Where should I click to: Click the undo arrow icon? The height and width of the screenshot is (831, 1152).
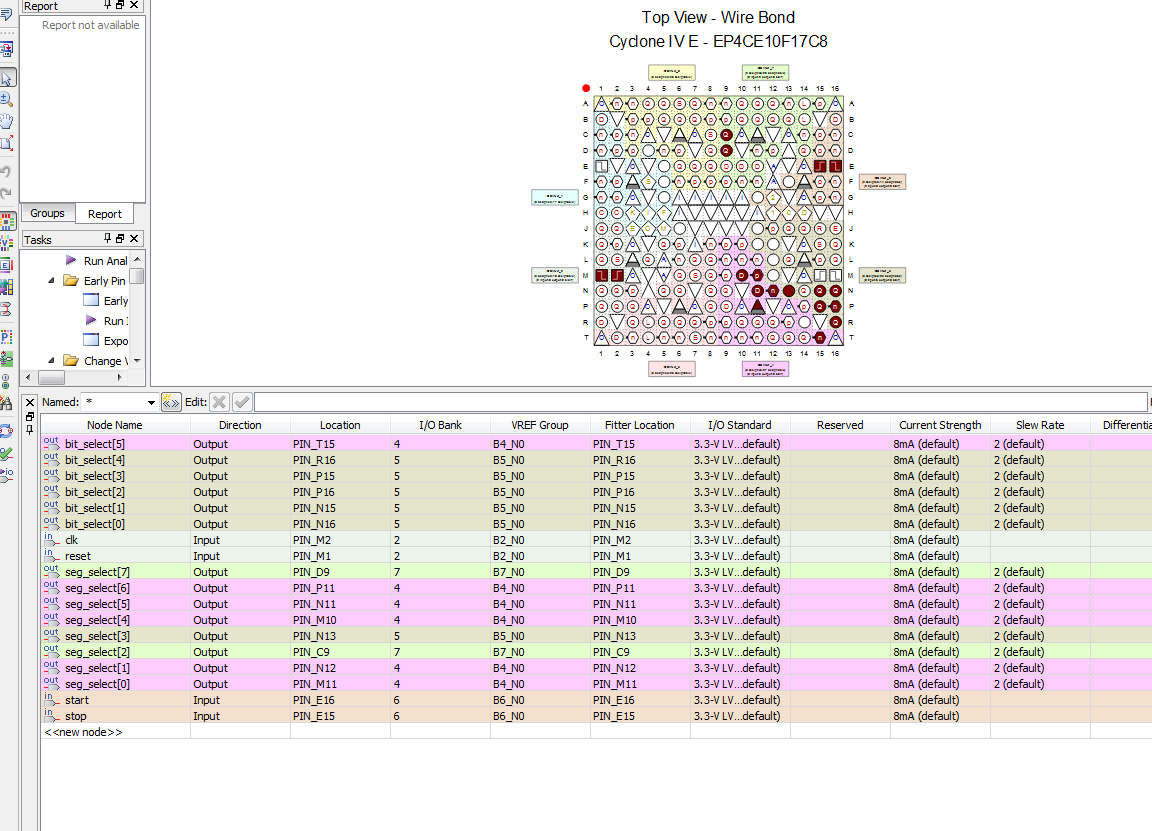click(6, 171)
